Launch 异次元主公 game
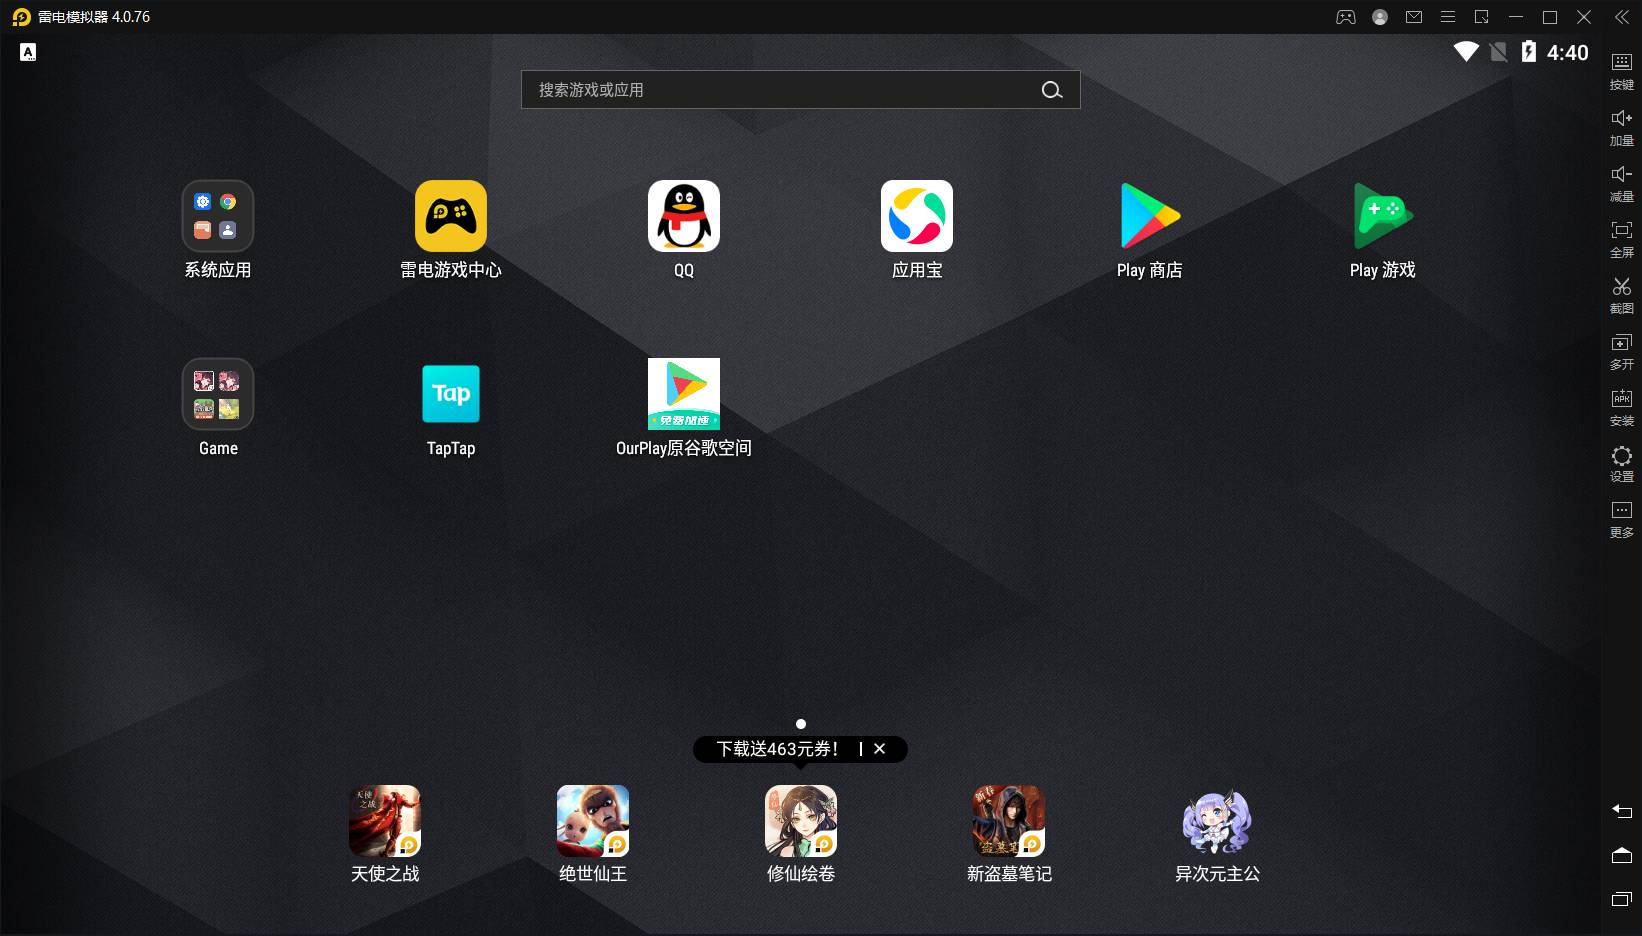The image size is (1642, 936). point(1217,821)
